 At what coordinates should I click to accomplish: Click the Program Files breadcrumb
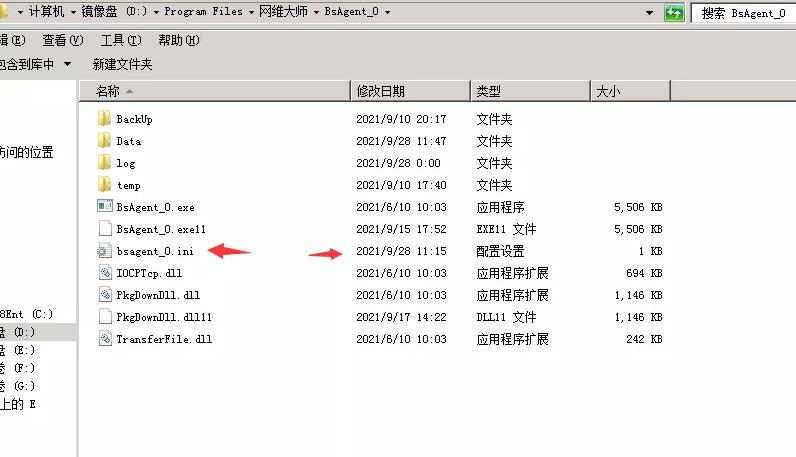204,11
